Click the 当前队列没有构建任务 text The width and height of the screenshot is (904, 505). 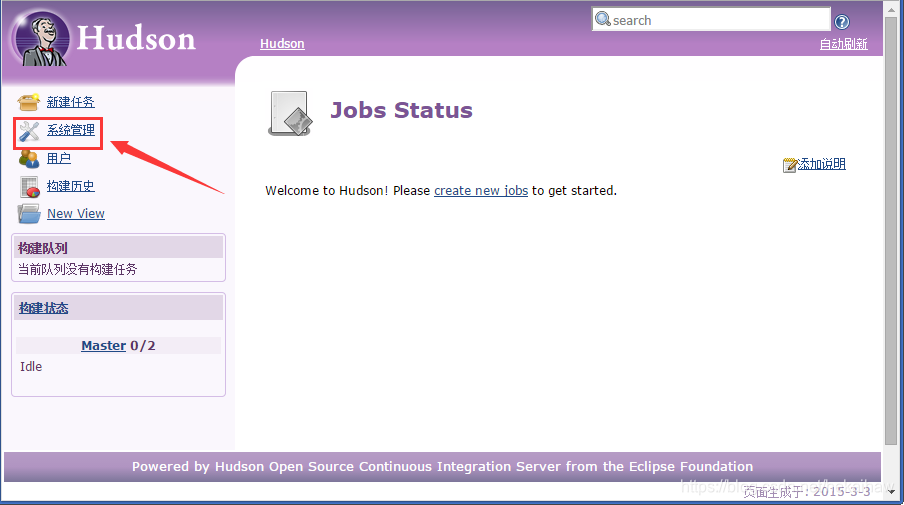78,269
